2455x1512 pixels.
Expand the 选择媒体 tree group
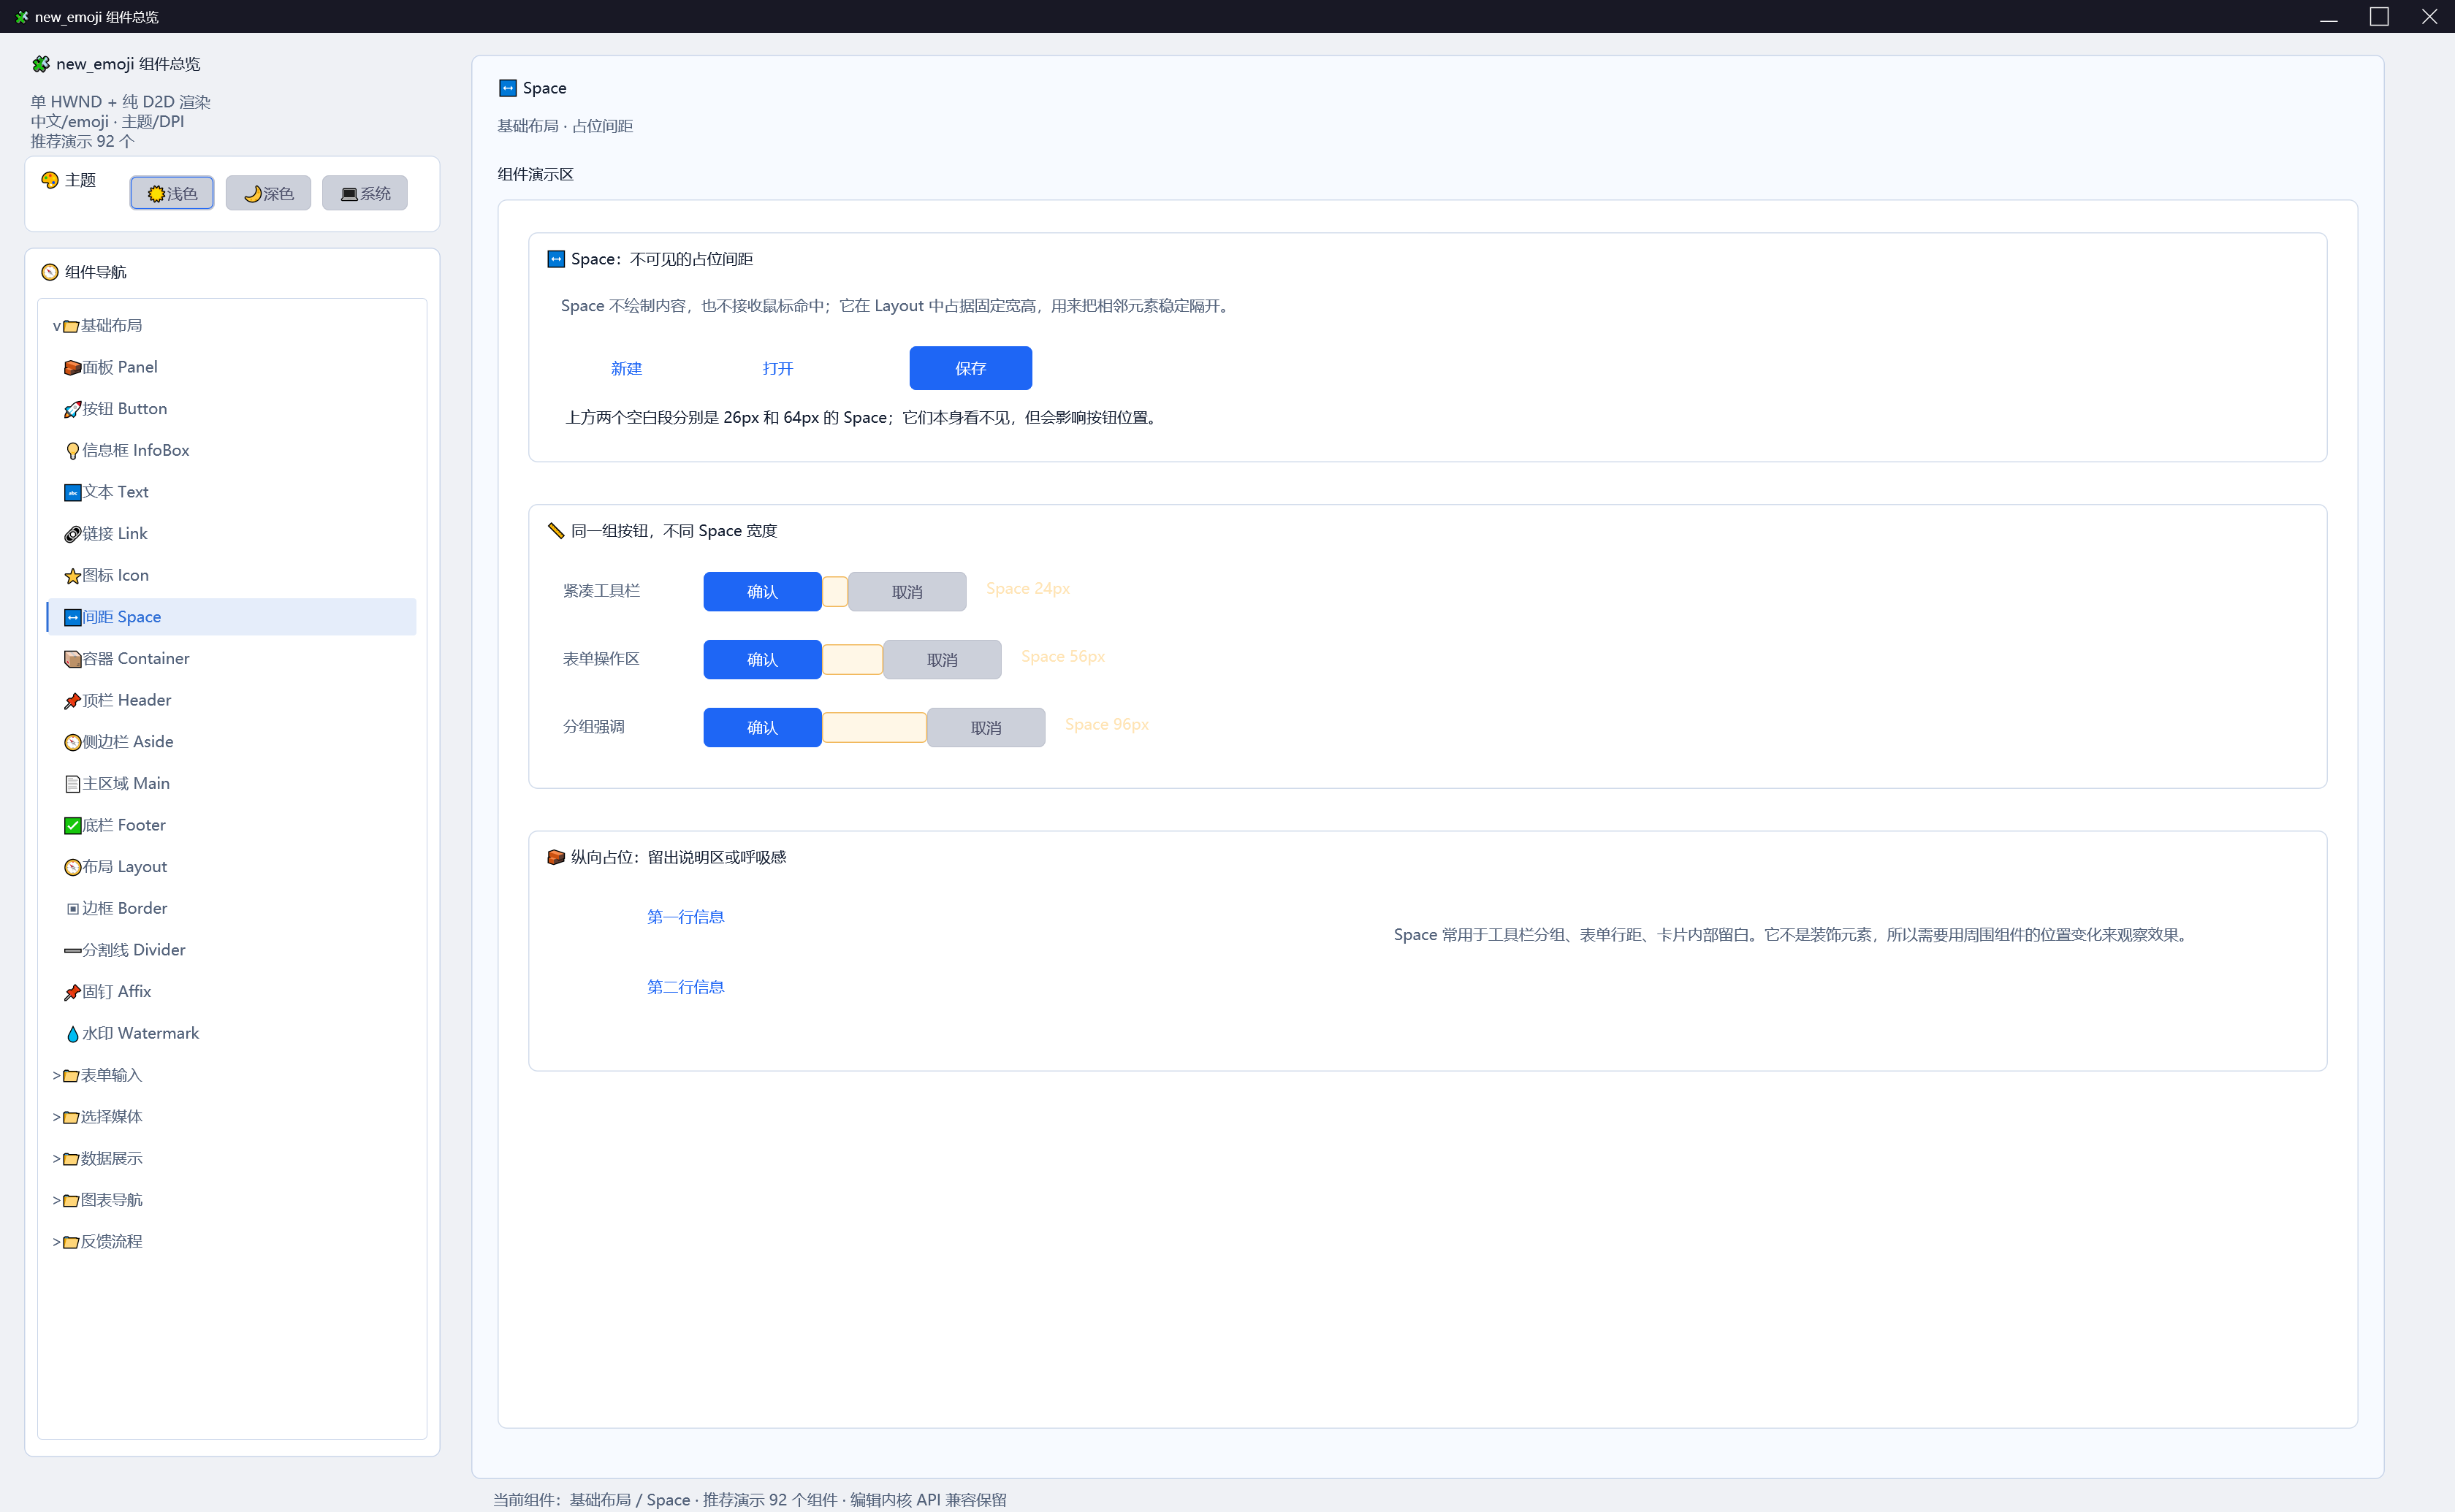point(57,1117)
